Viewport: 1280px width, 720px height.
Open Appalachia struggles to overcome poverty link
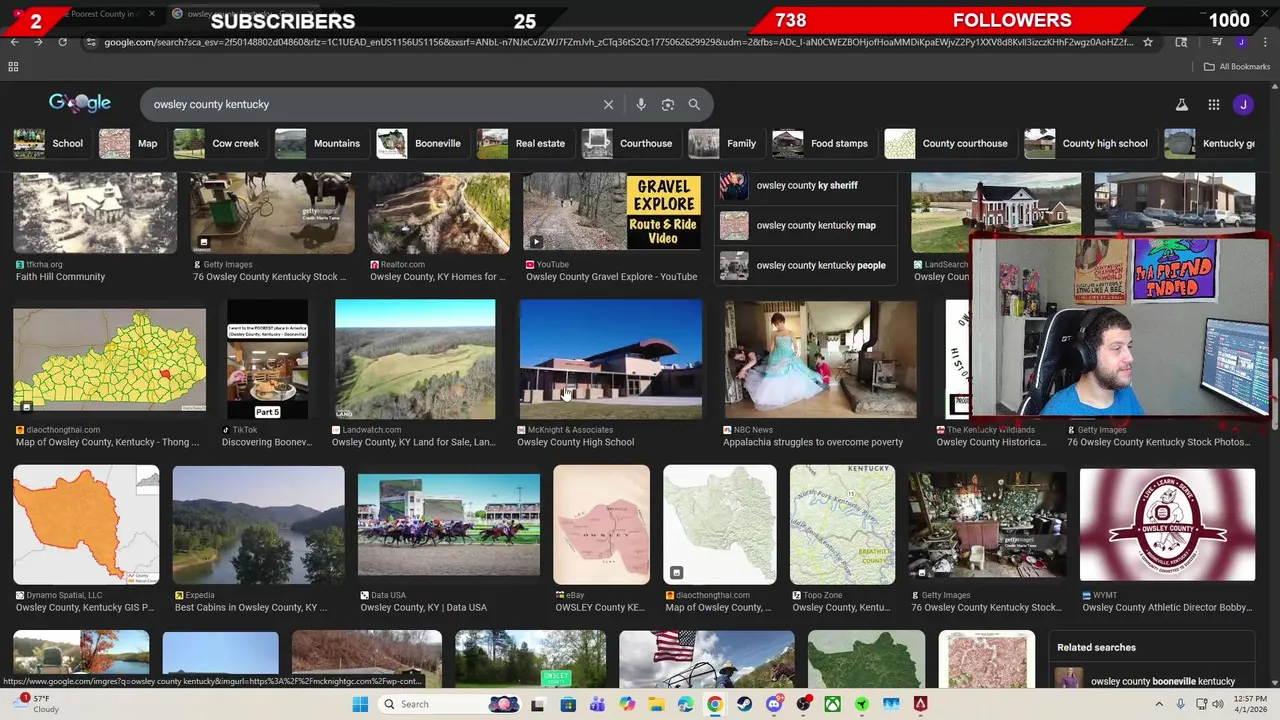pos(812,442)
